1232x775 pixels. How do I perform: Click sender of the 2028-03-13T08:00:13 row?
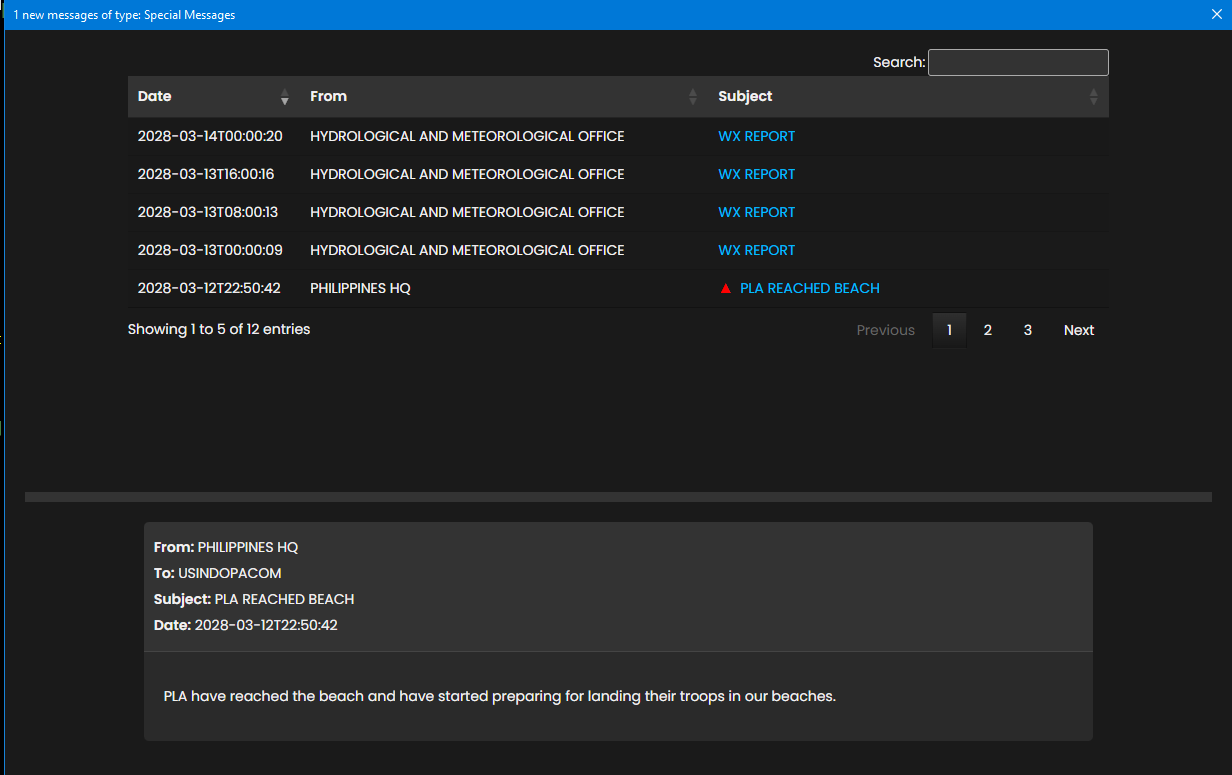click(x=467, y=212)
